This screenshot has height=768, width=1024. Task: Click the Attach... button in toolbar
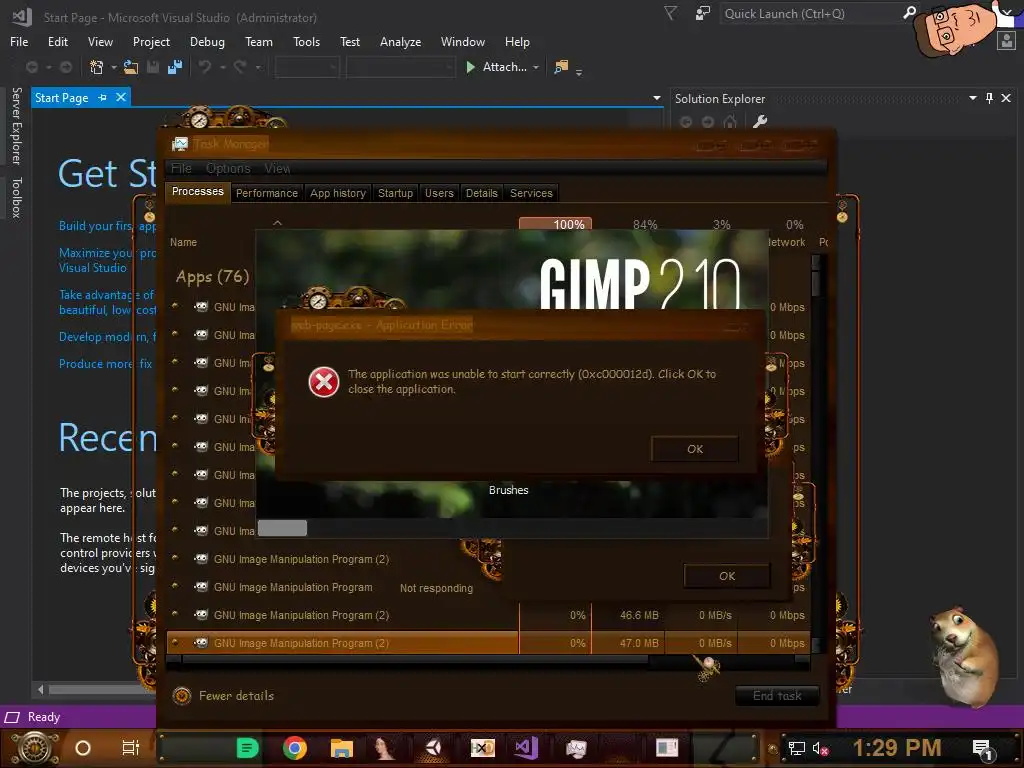(496, 67)
